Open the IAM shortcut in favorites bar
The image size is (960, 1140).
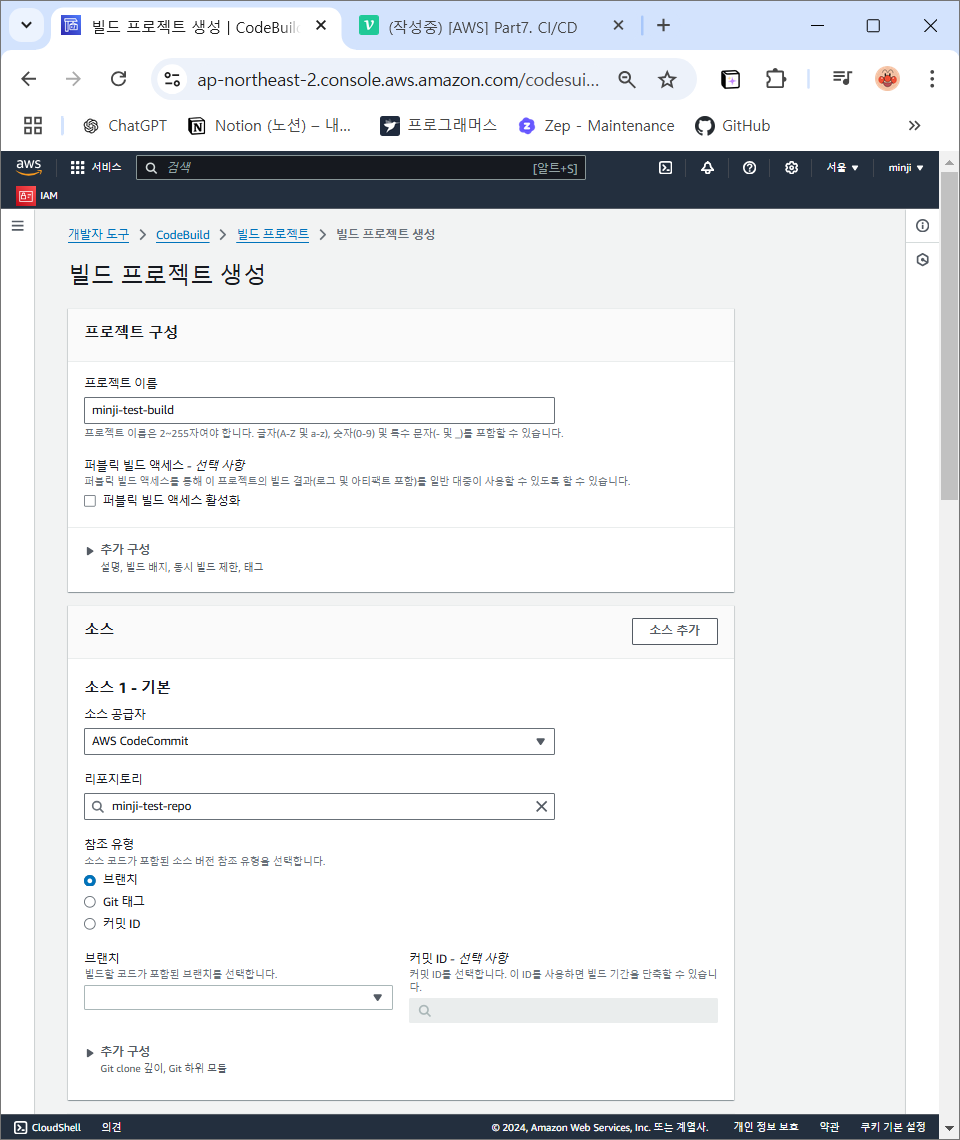[x=38, y=196]
